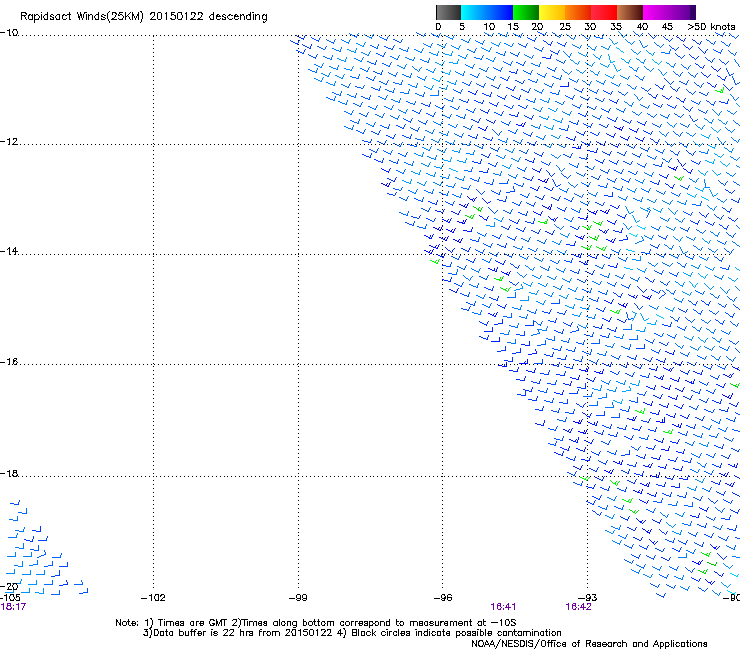Click the 'Times are GMT' note line
This screenshot has width=740, height=650.
tap(316, 623)
